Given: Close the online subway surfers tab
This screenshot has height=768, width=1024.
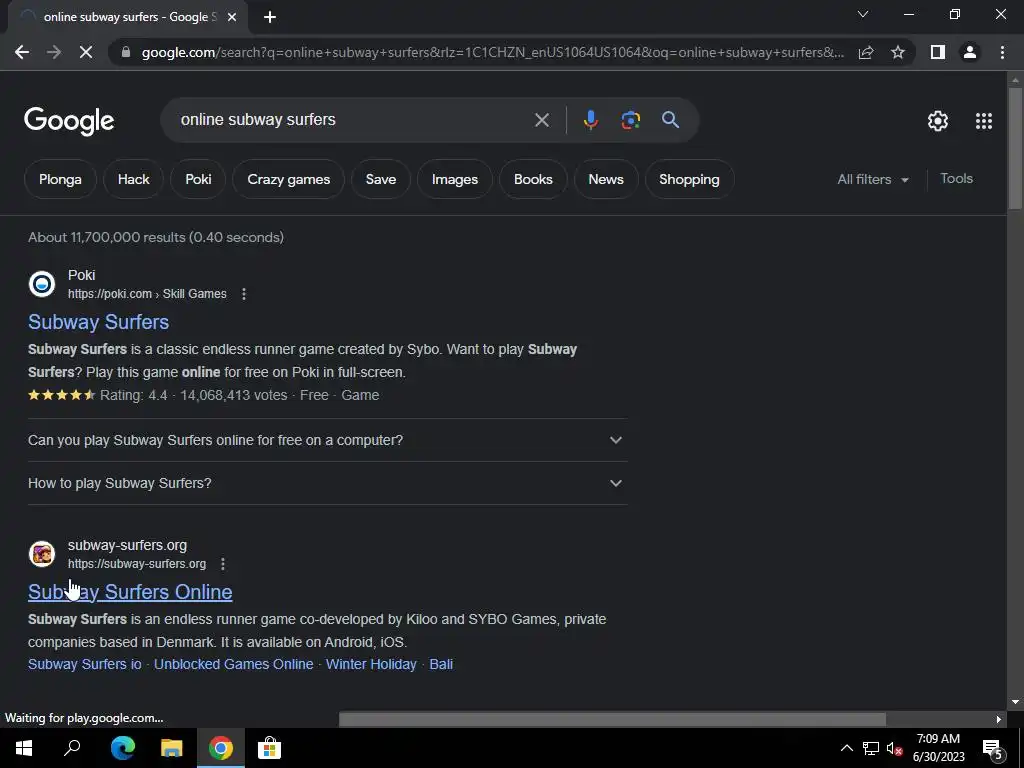Looking at the screenshot, I should pos(232,18).
